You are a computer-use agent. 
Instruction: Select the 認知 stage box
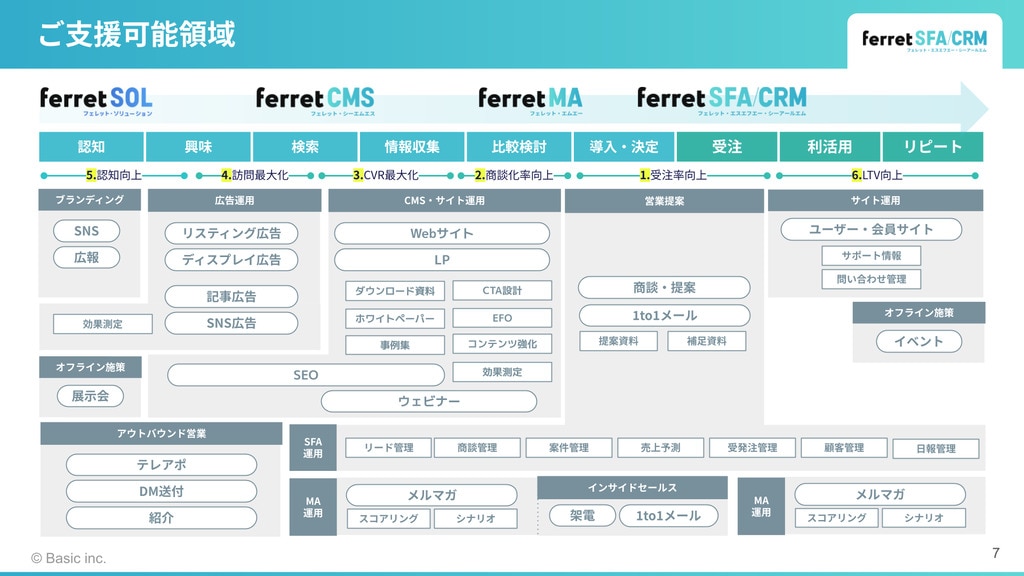tap(91, 147)
